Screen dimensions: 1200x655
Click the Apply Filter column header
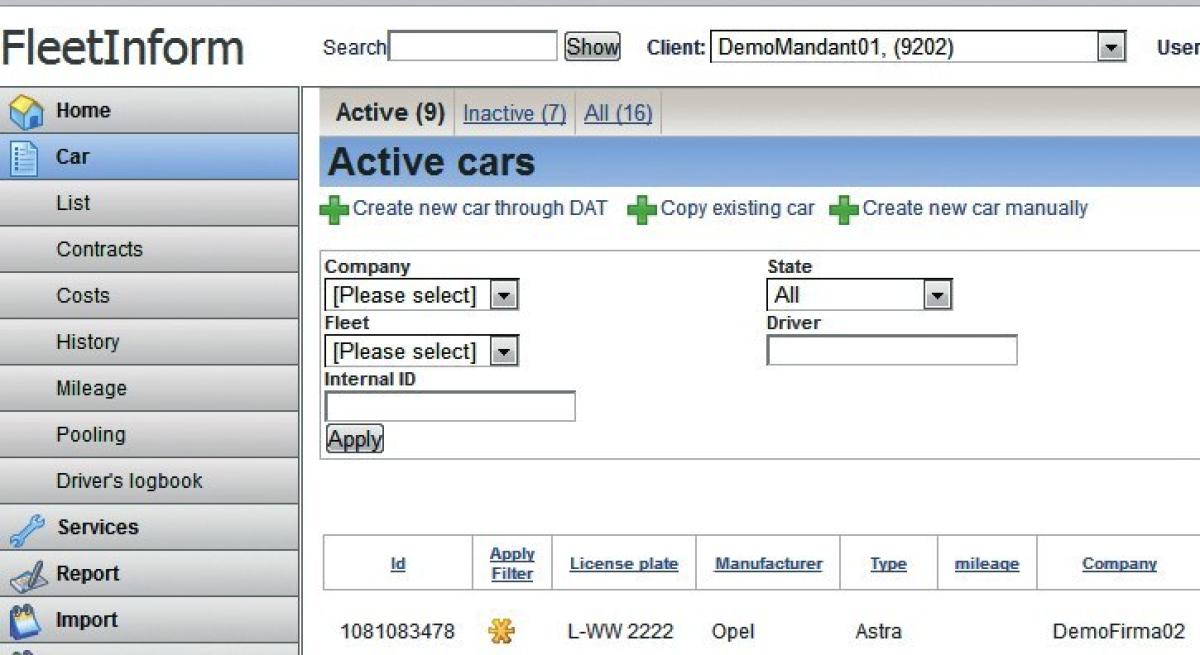coord(512,564)
